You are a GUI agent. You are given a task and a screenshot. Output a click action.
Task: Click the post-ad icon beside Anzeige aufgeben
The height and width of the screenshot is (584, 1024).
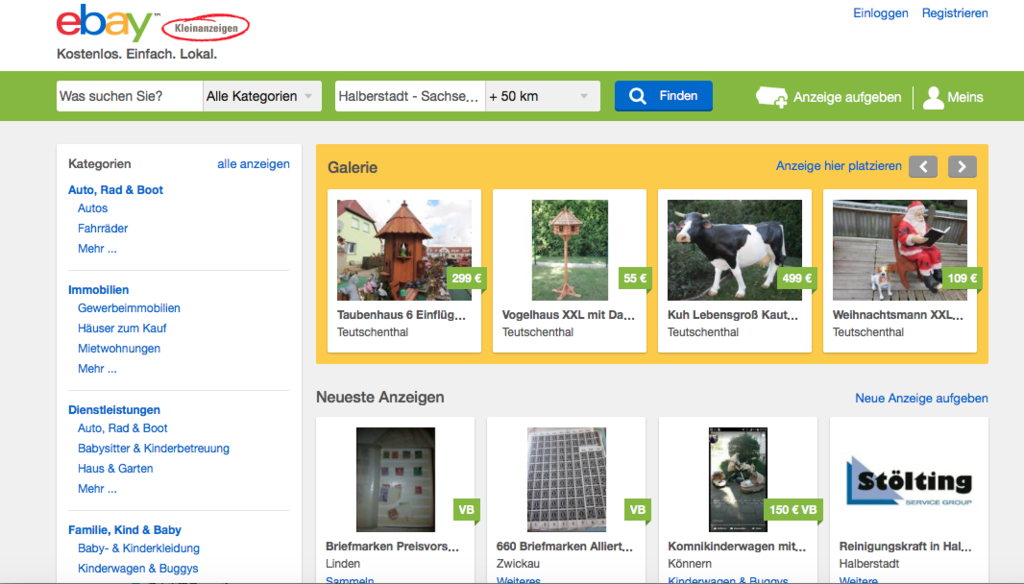click(771, 97)
